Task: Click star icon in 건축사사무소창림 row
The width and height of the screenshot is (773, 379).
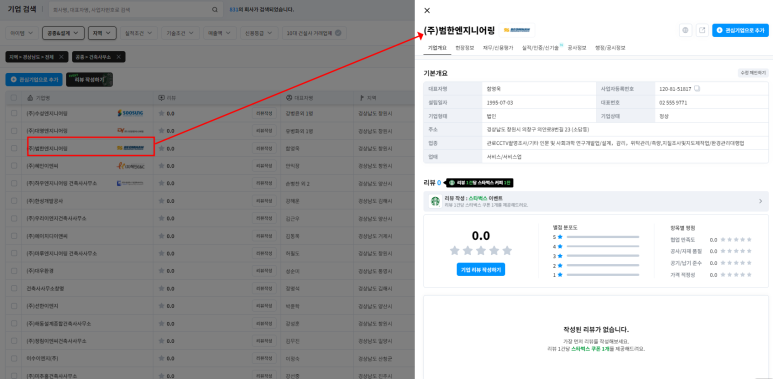Action: 161,288
